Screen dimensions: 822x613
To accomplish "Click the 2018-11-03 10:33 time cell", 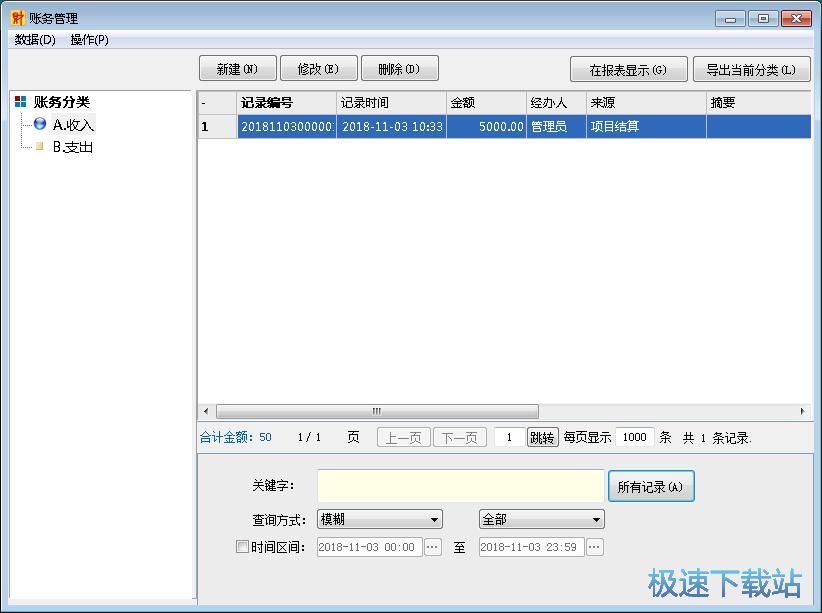I will point(392,126).
